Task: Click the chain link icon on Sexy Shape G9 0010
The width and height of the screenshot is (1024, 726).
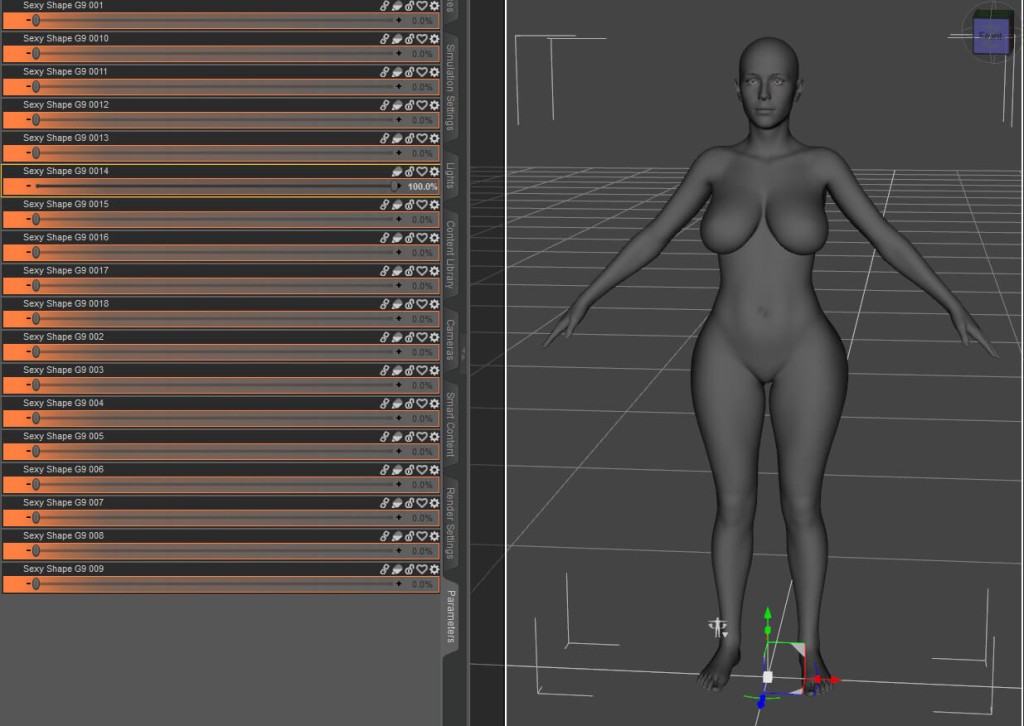Action: coord(385,39)
